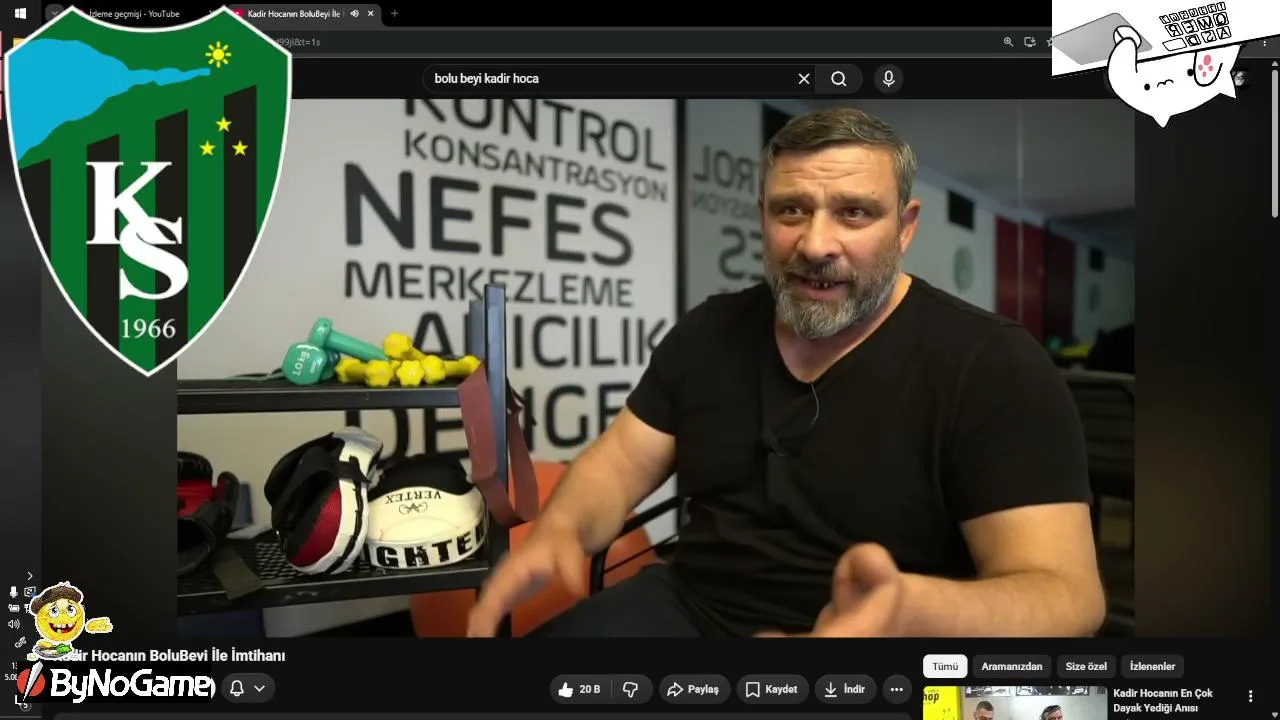
Task: Start voice search with the microphone
Action: 888,79
